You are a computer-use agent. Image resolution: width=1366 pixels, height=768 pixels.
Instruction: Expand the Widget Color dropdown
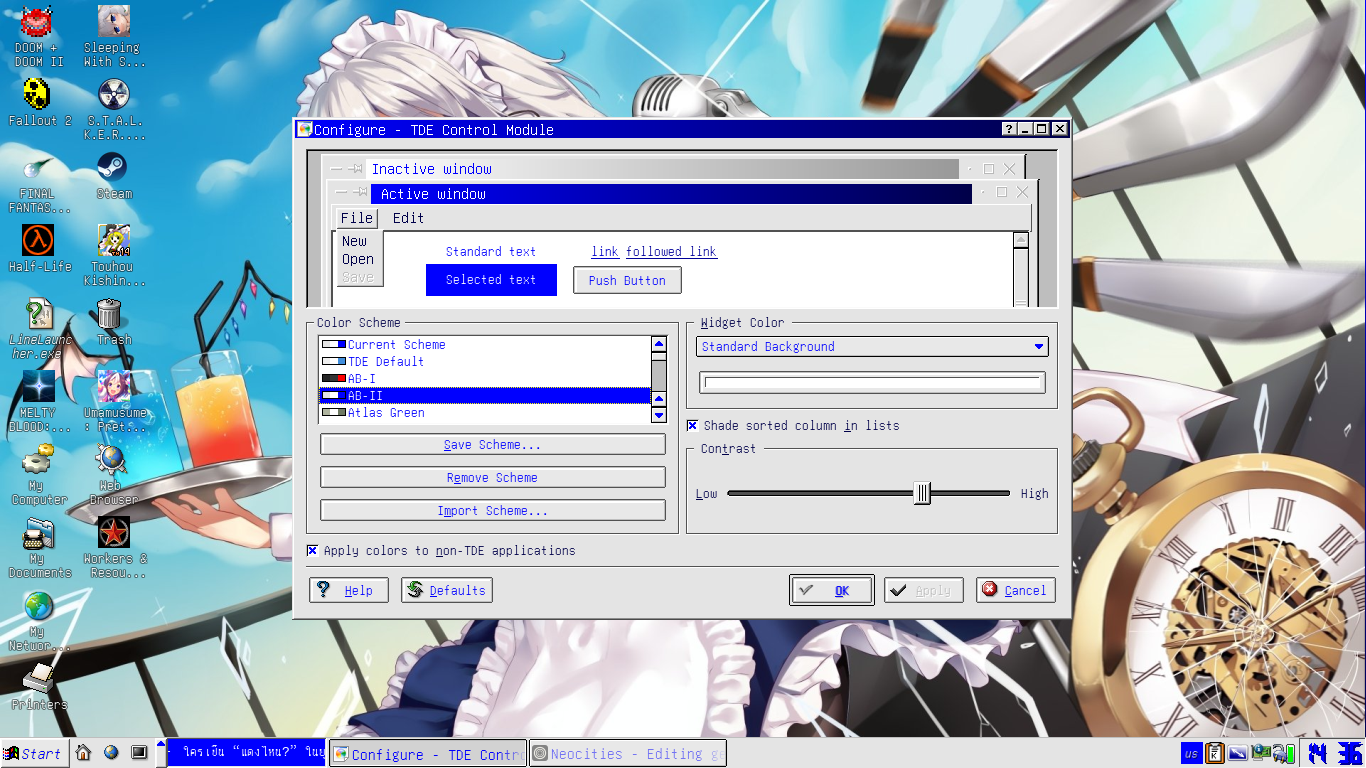click(x=871, y=347)
